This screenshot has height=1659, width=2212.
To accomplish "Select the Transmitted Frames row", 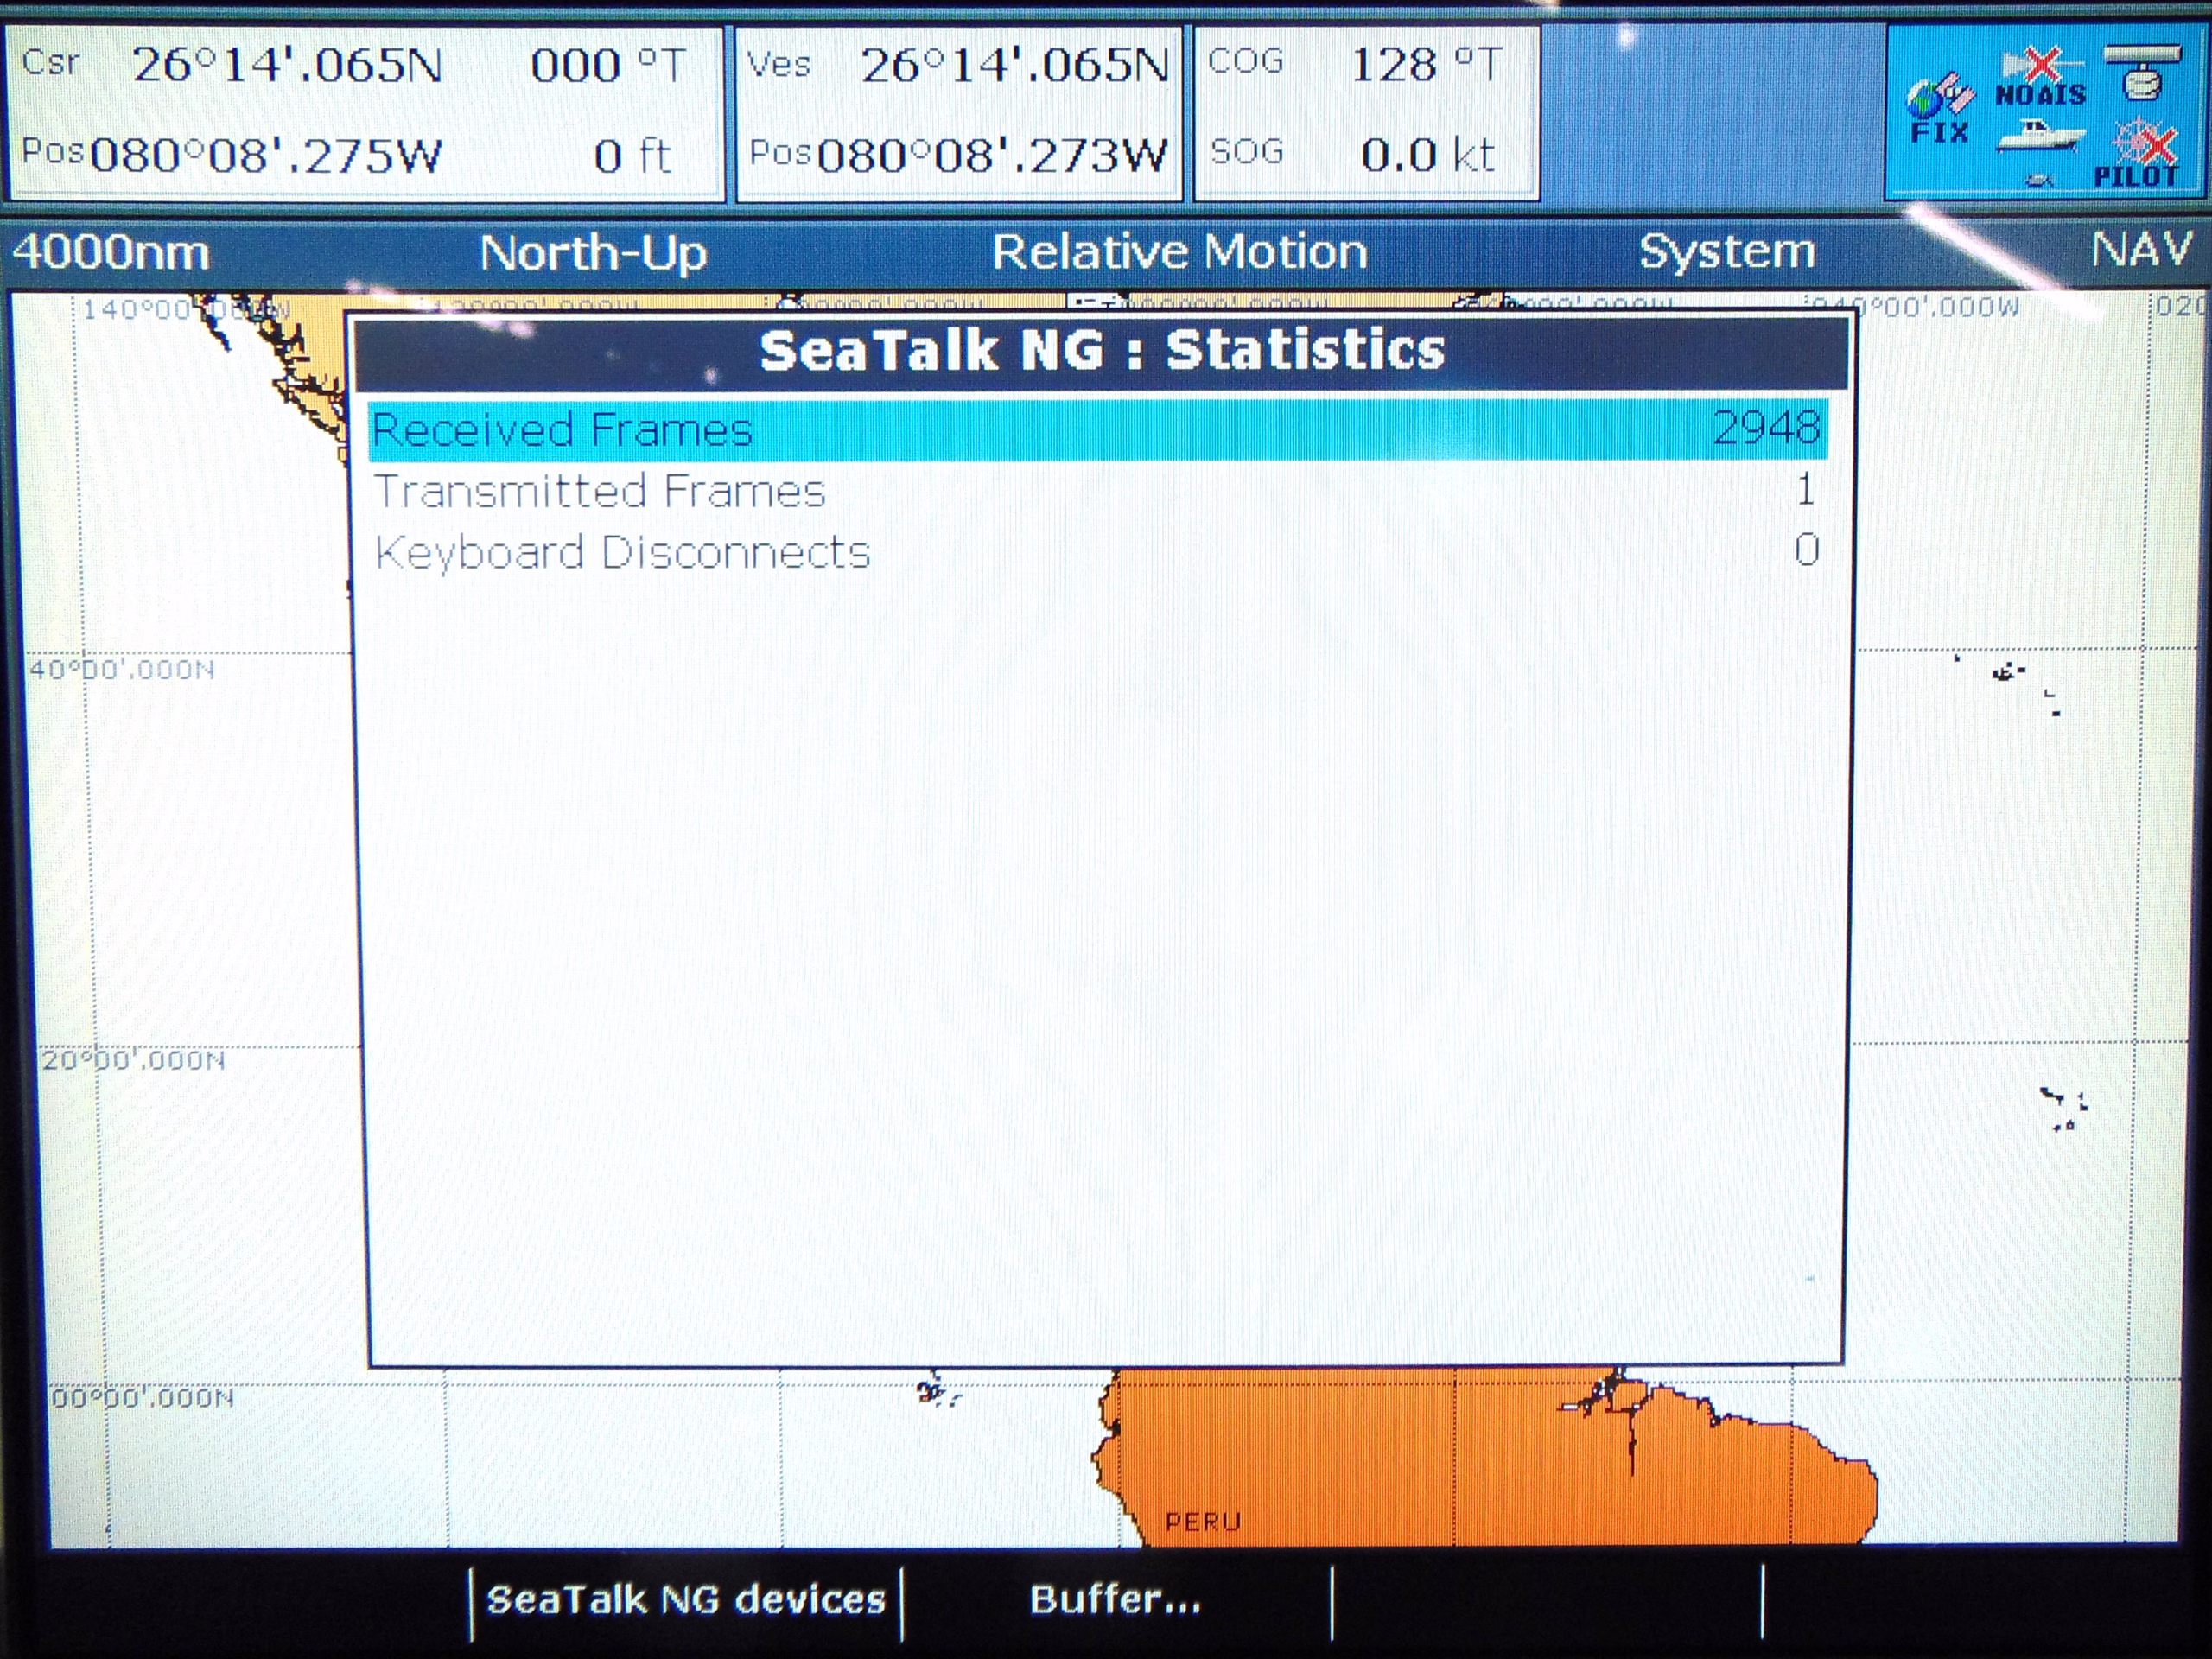I will [x=1097, y=491].
